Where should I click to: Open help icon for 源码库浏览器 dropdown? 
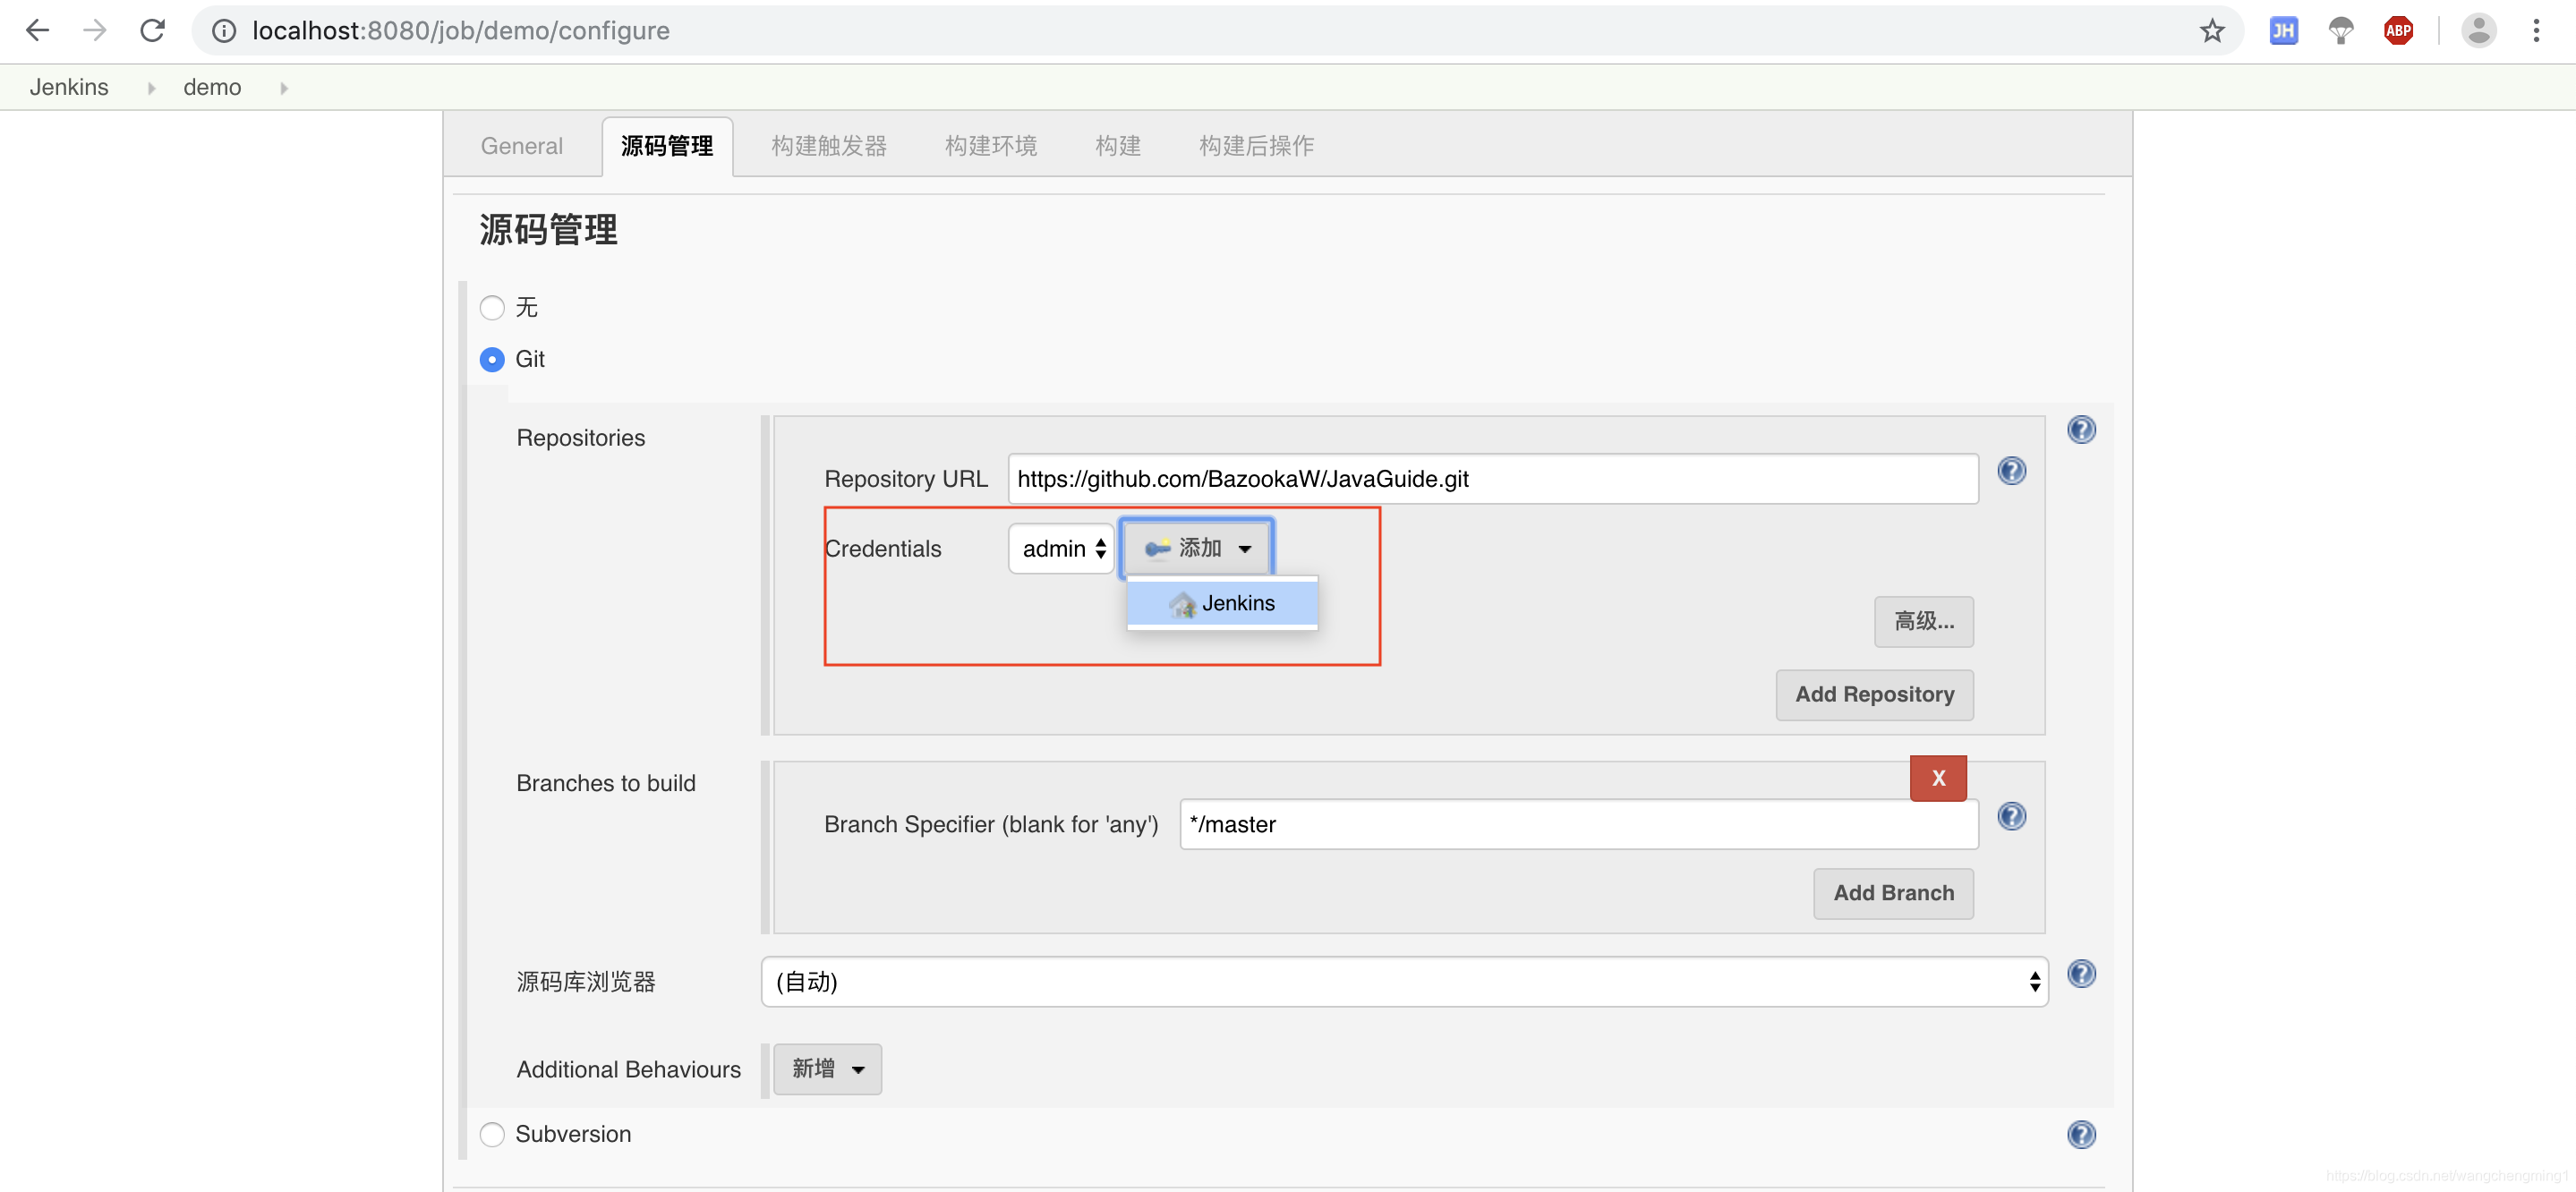click(2081, 973)
